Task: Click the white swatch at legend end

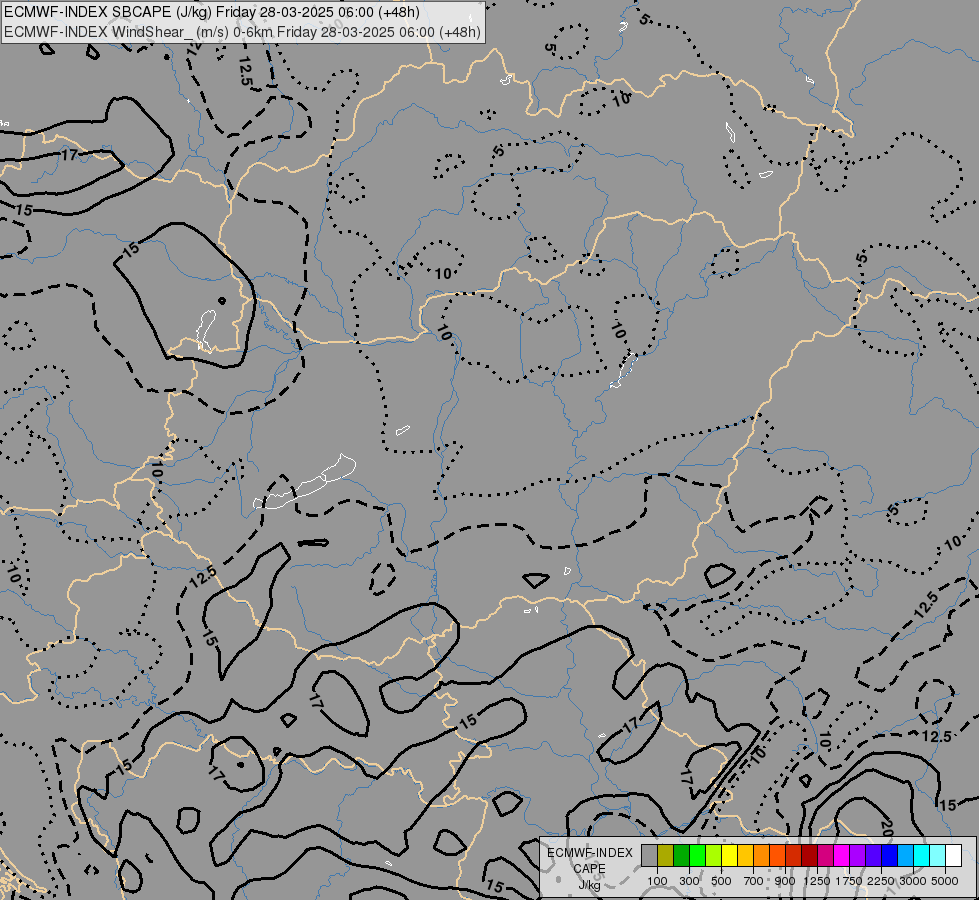Action: coord(954,856)
